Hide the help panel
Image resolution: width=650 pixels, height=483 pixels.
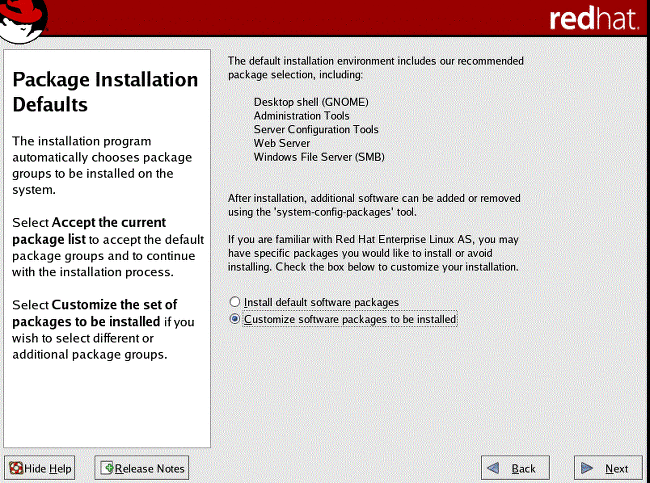click(x=40, y=468)
